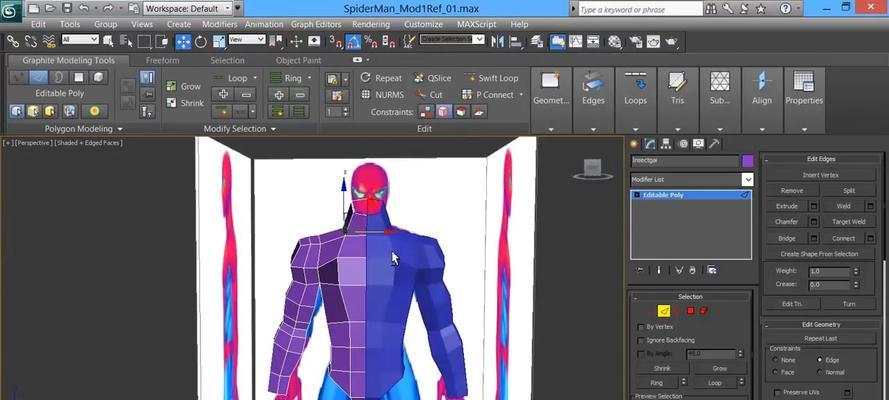Select the Element sub-object cube icon
This screenshot has height=400, width=889.
(99, 77)
